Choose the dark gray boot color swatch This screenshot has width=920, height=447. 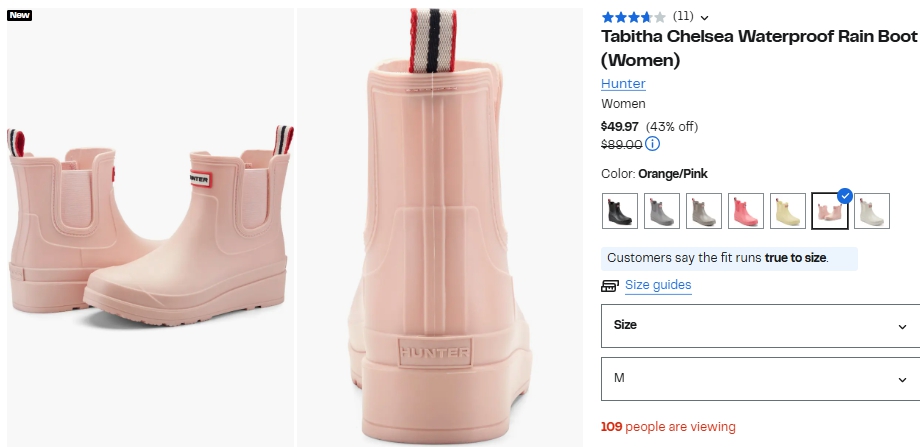(x=662, y=211)
